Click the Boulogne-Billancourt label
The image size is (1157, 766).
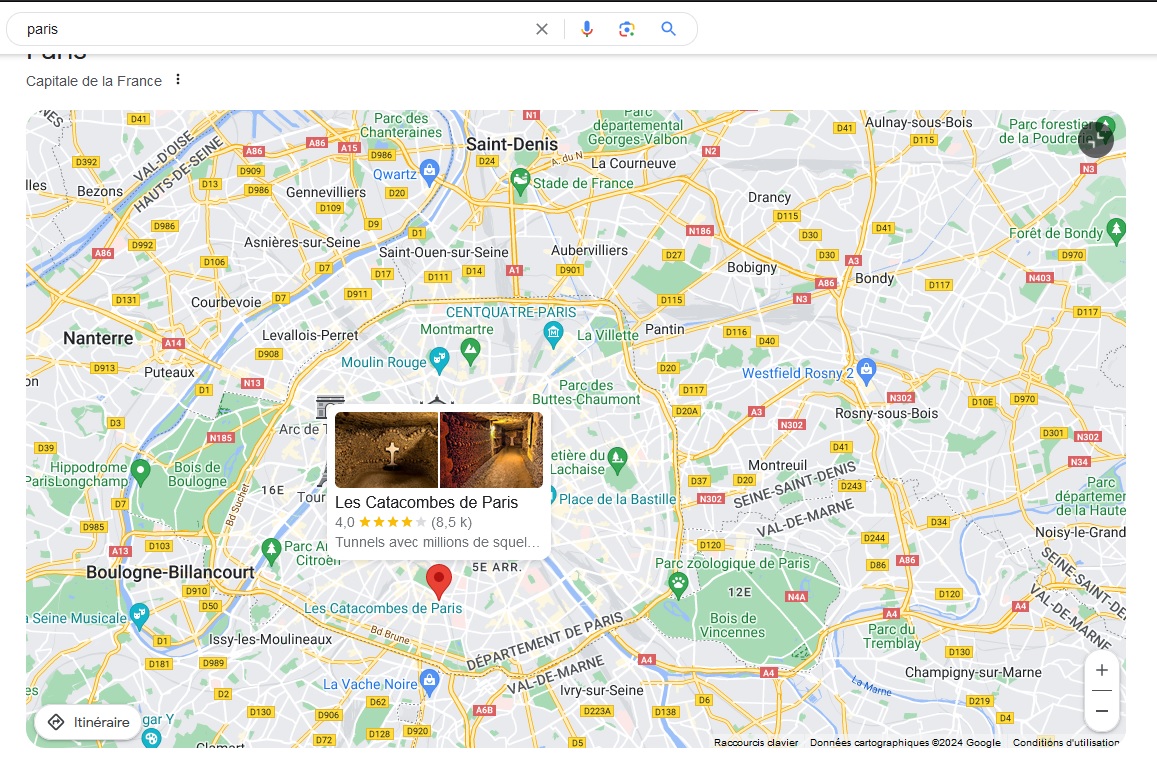[170, 572]
